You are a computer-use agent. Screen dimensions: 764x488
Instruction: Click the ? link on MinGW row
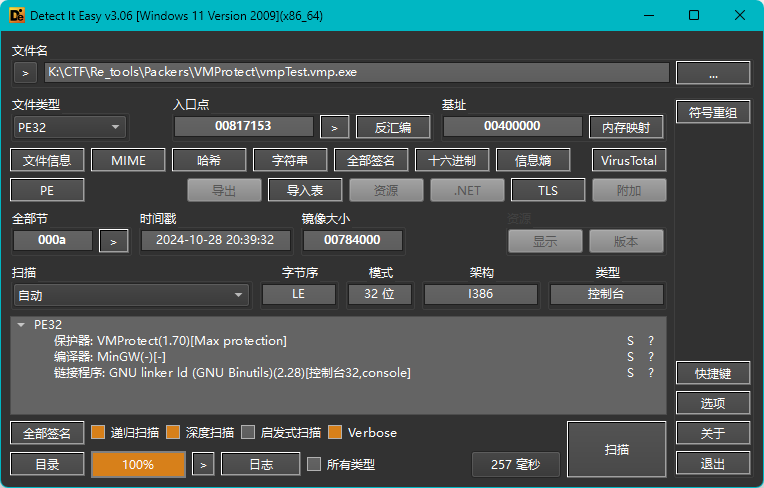coord(651,357)
